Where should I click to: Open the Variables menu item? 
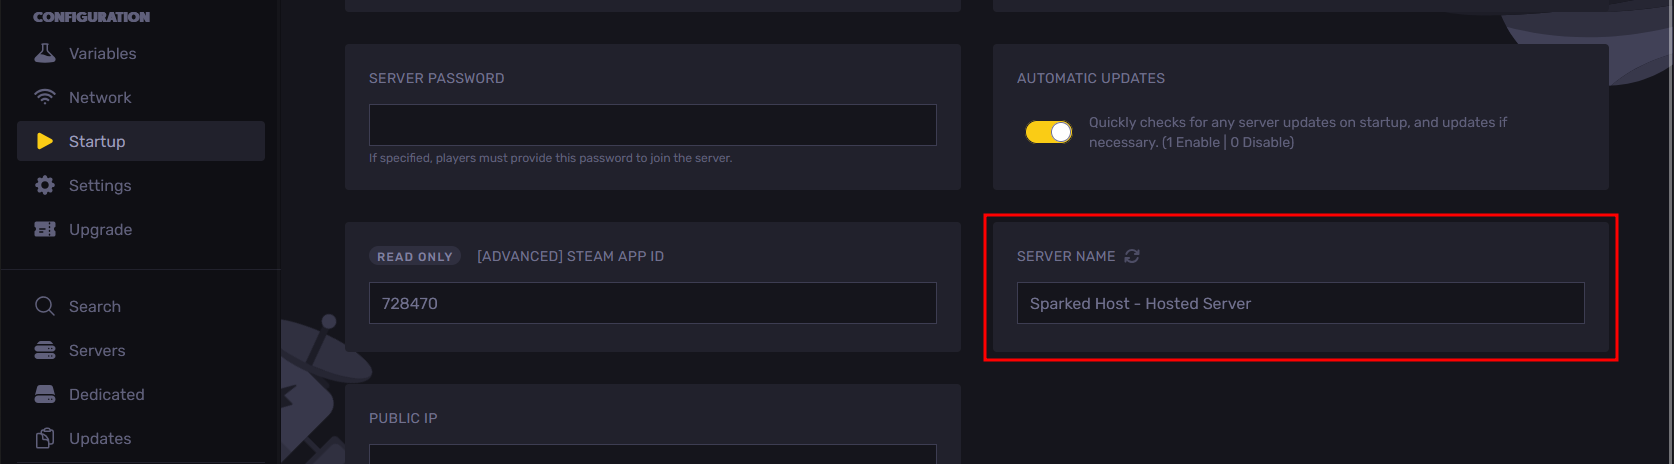102,53
